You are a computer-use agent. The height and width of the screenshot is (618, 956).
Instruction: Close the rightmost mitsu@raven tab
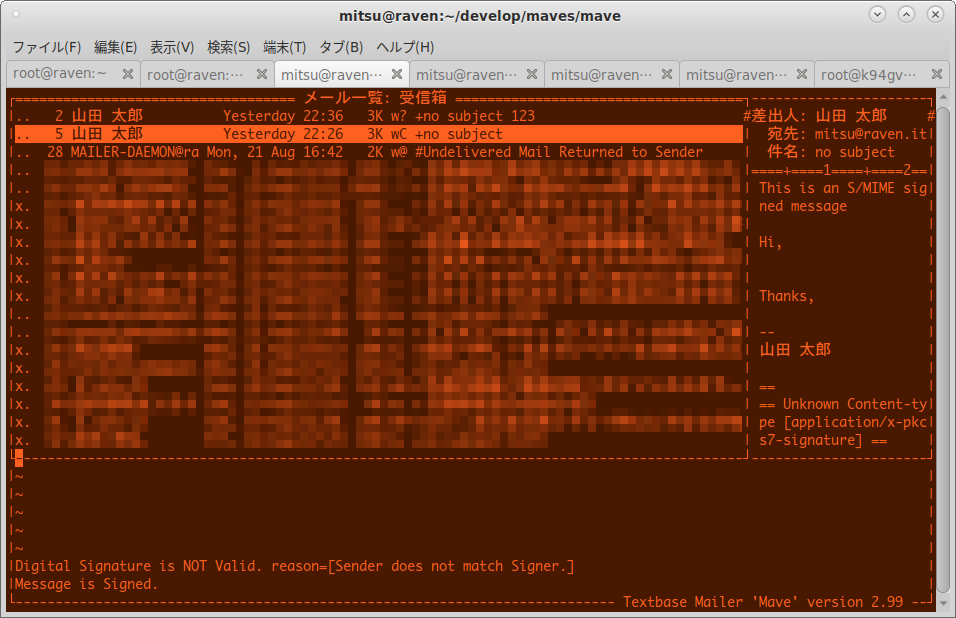[x=802, y=74]
